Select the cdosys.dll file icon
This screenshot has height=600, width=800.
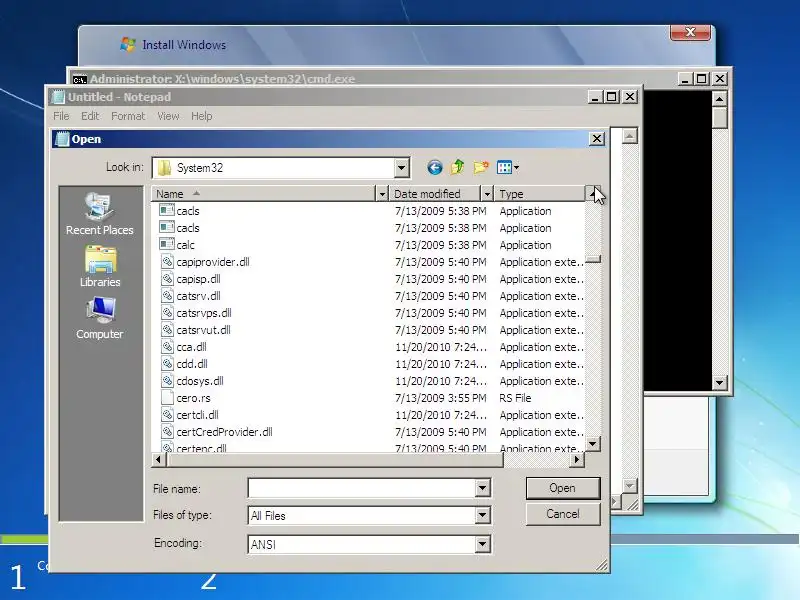[167, 381]
